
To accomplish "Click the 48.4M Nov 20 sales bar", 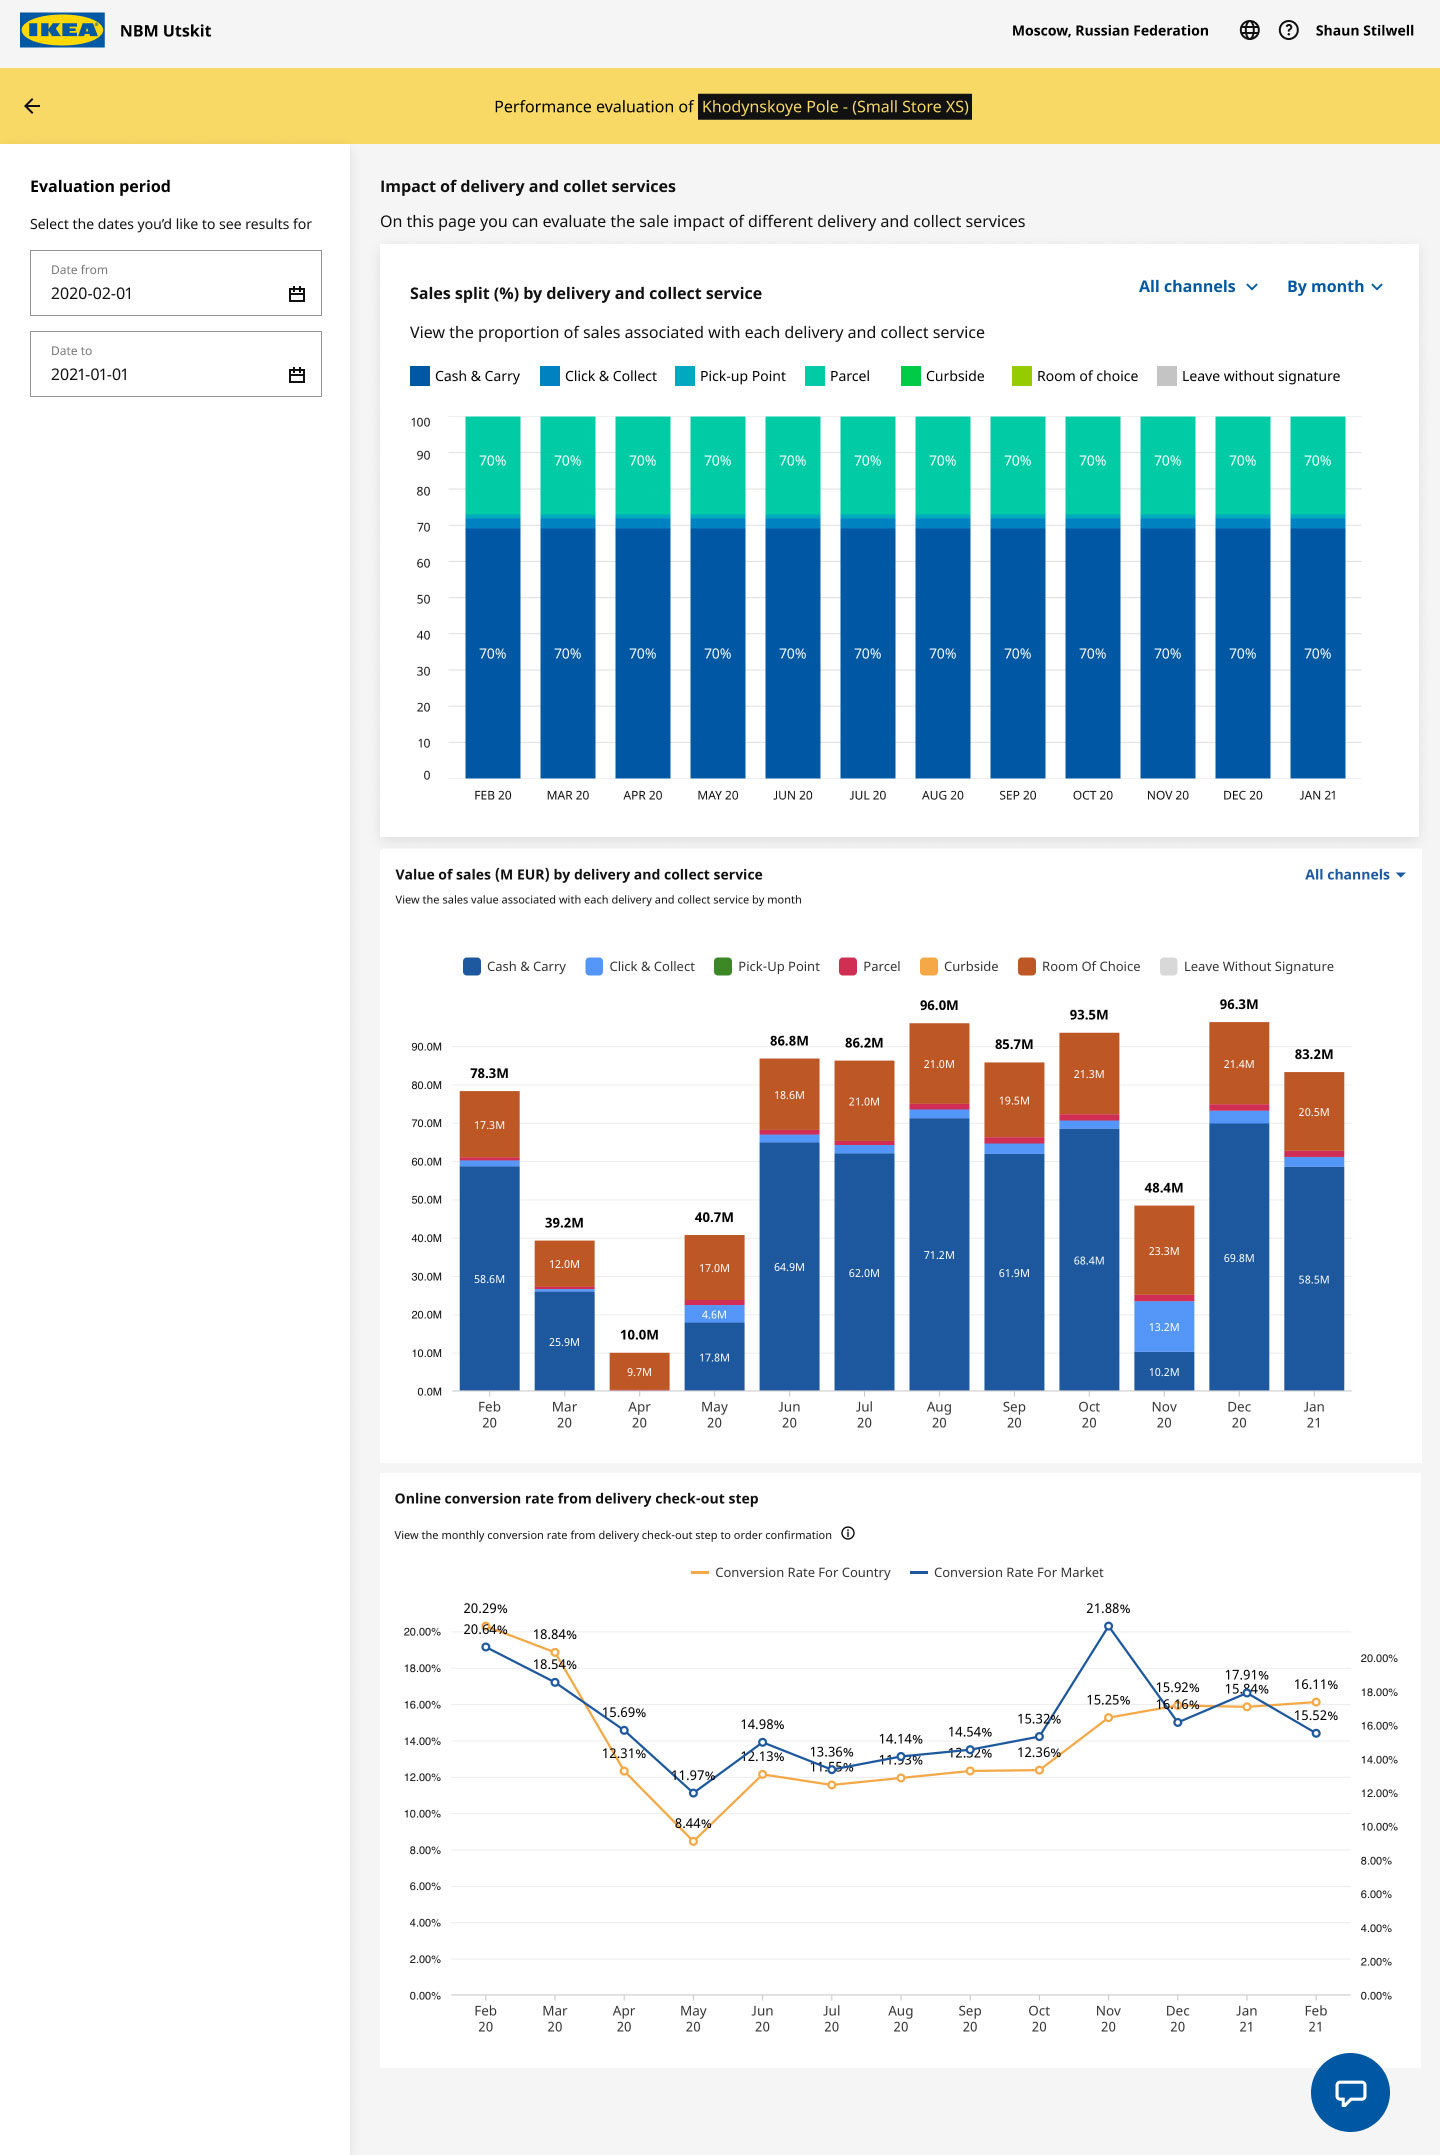I will point(1164,1297).
